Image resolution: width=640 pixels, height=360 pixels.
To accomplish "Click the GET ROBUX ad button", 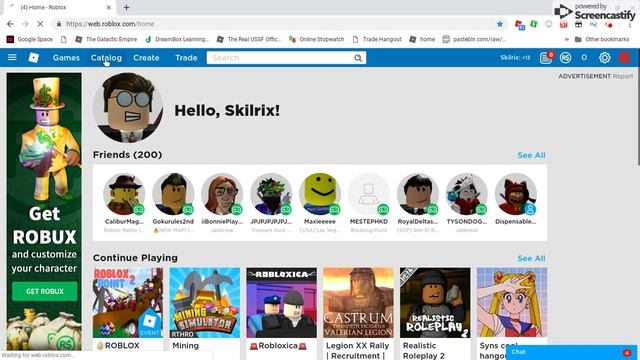I will tap(44, 291).
